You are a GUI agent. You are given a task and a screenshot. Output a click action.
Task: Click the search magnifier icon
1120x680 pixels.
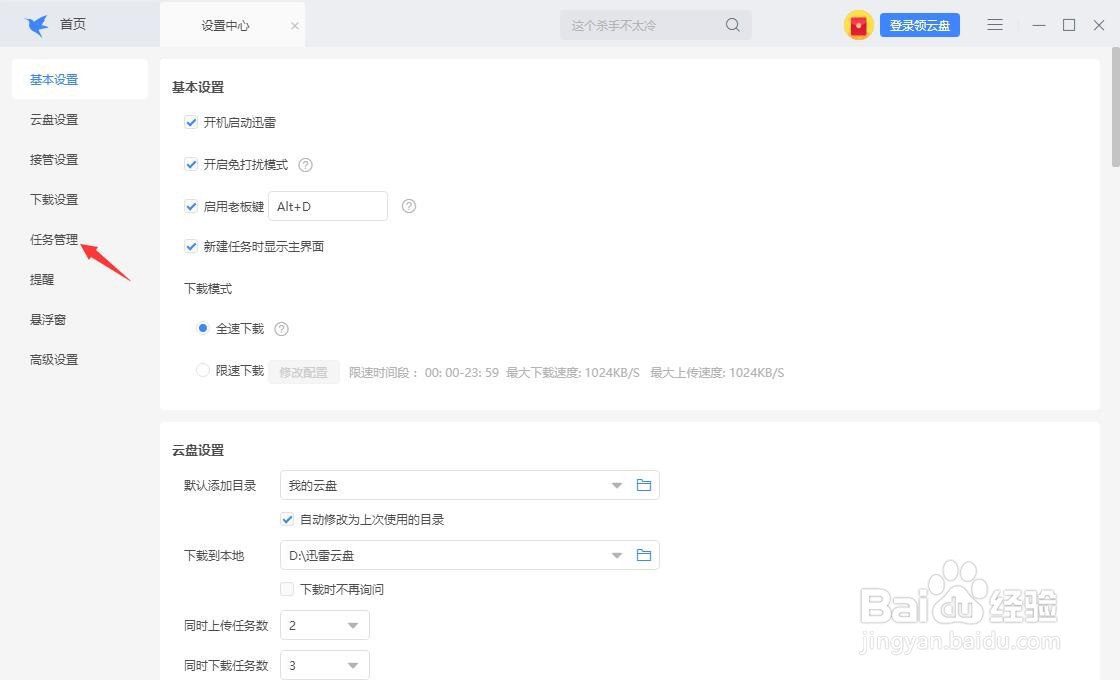(732, 25)
